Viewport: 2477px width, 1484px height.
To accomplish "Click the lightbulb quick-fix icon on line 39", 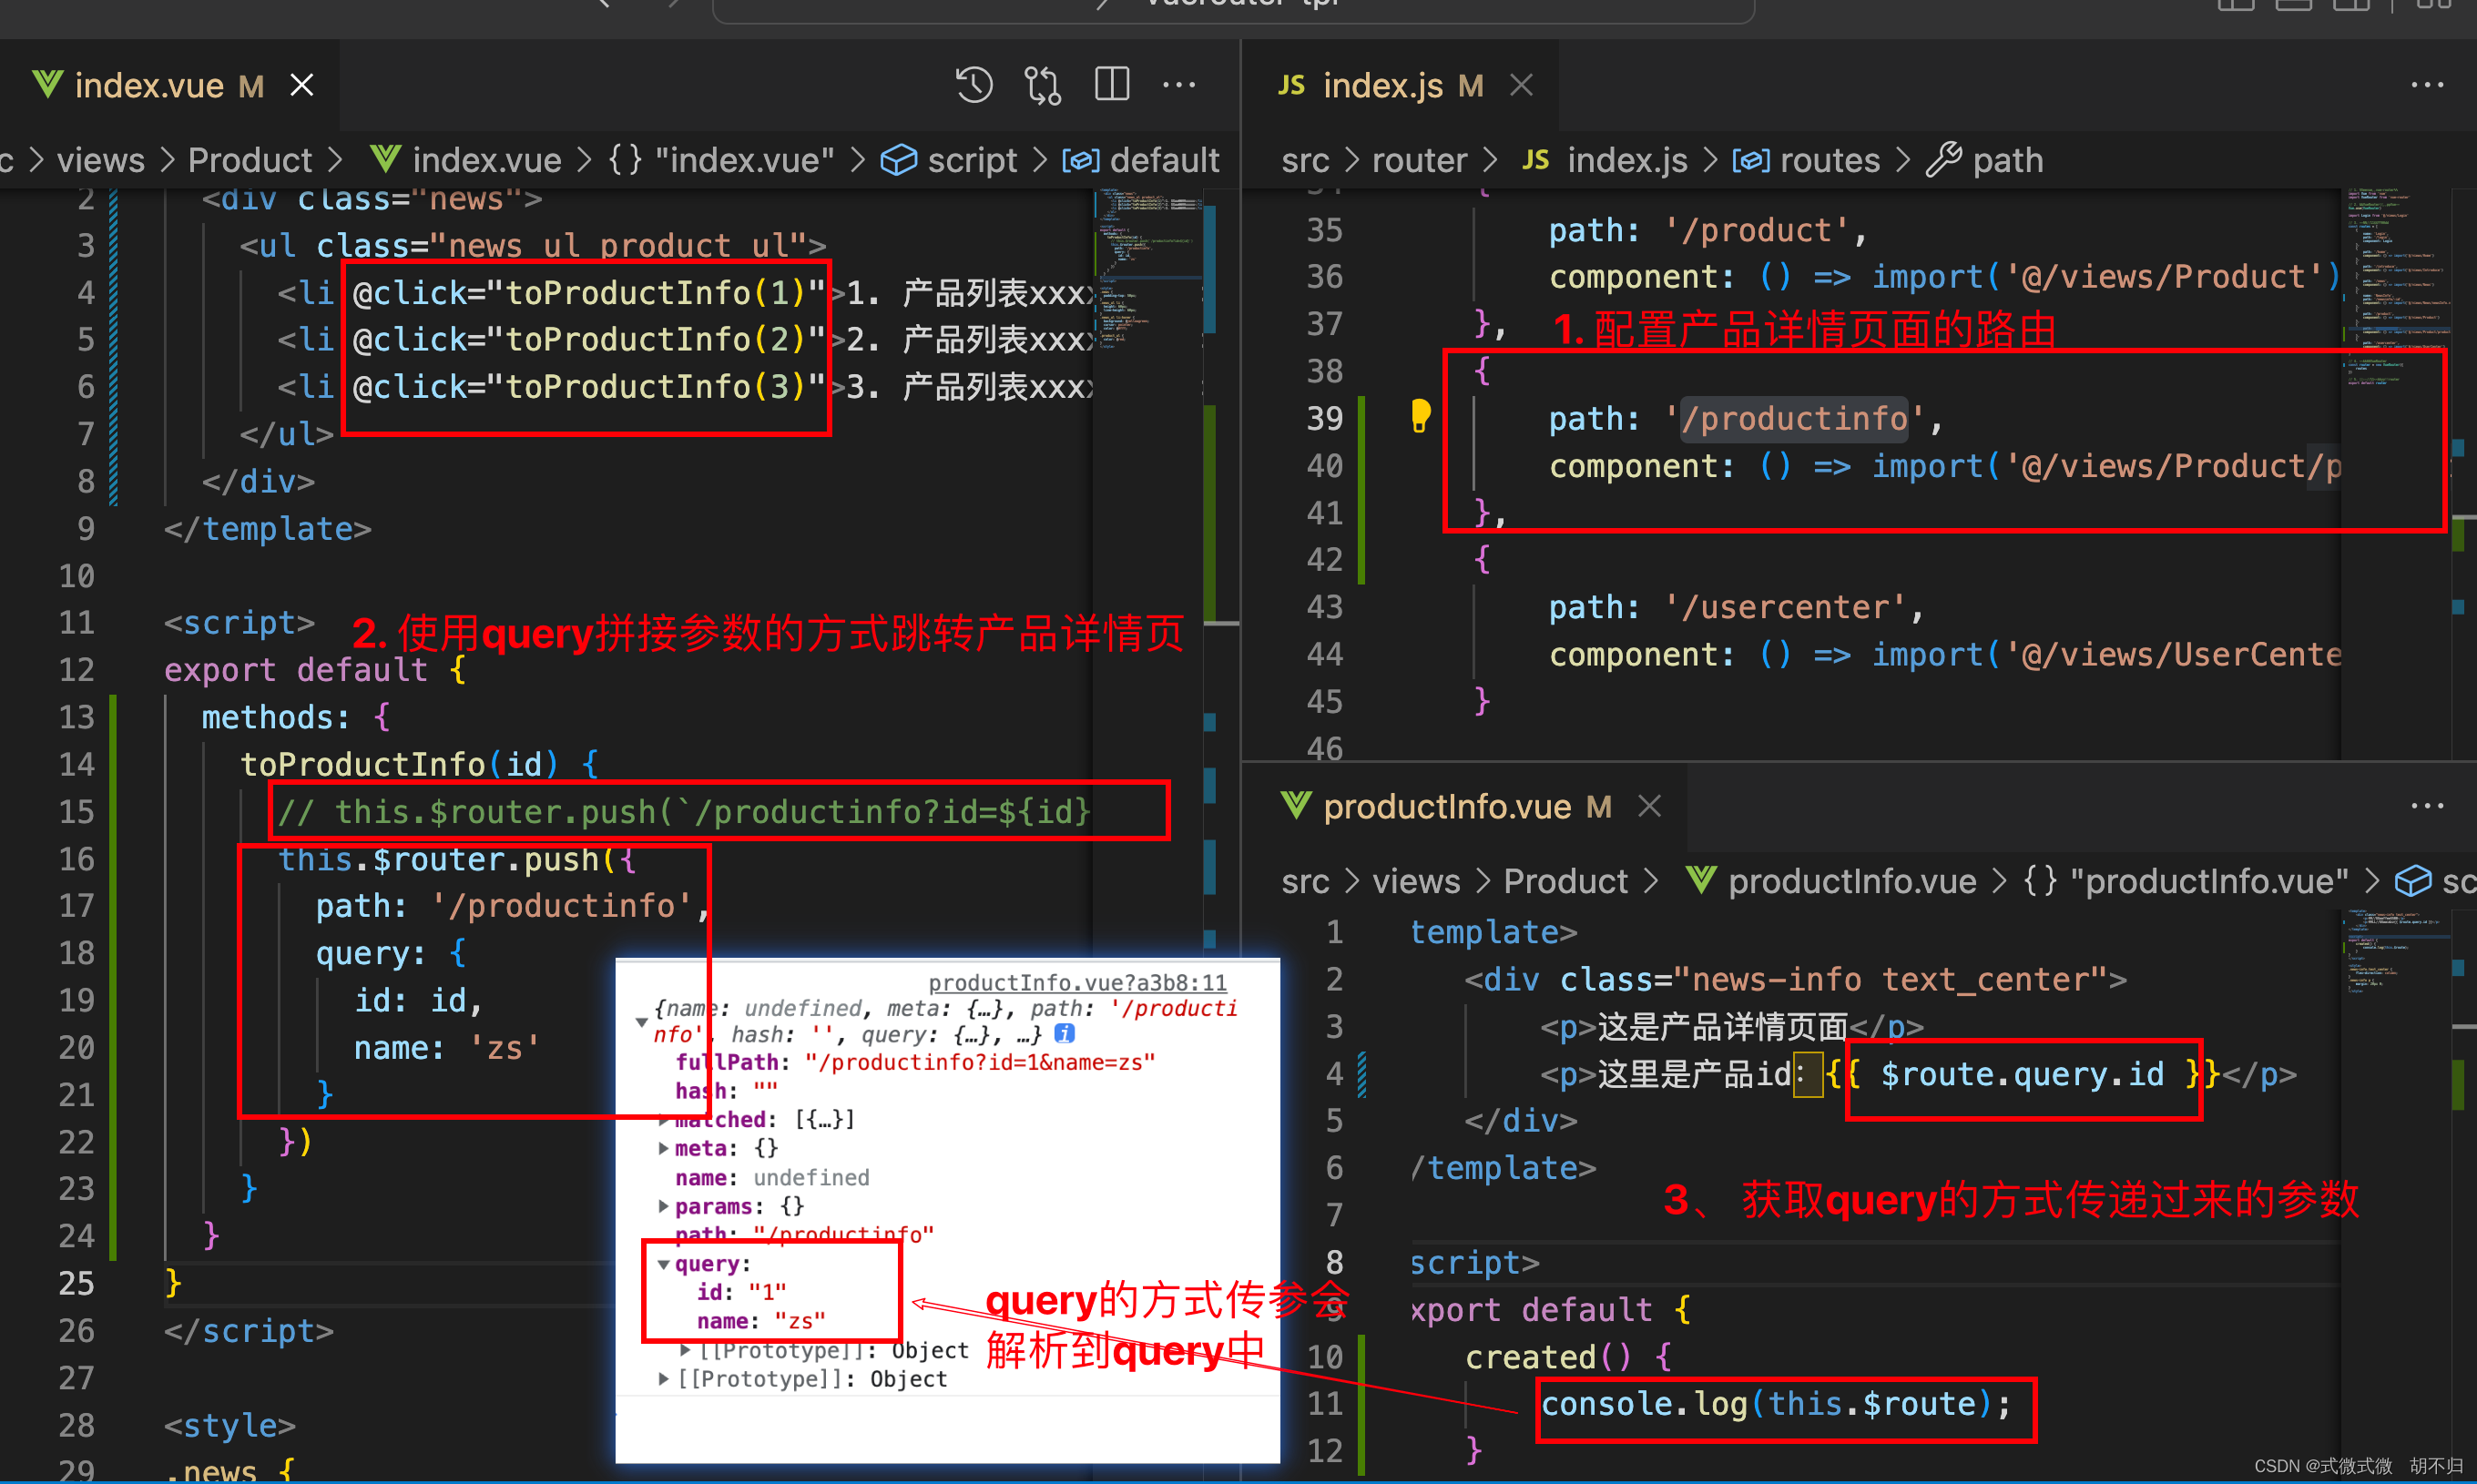I will pyautogui.click(x=1420, y=415).
